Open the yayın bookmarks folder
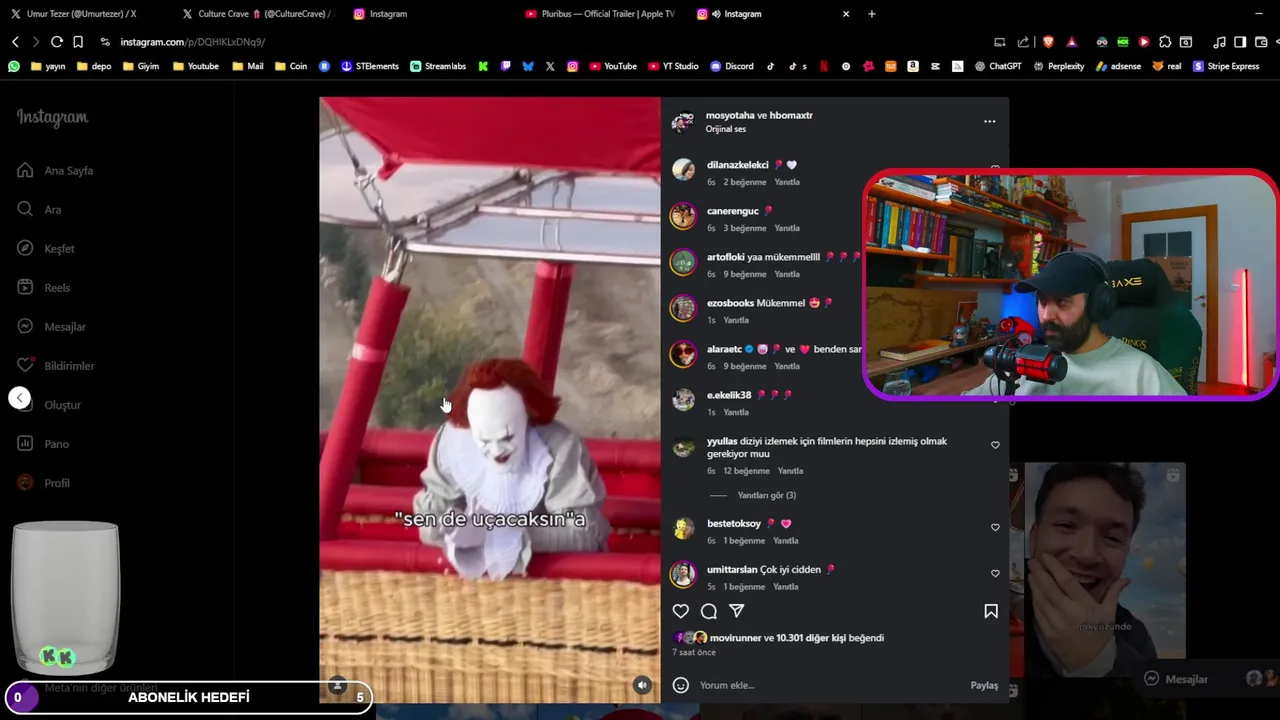This screenshot has width=1280, height=720. pos(48,66)
